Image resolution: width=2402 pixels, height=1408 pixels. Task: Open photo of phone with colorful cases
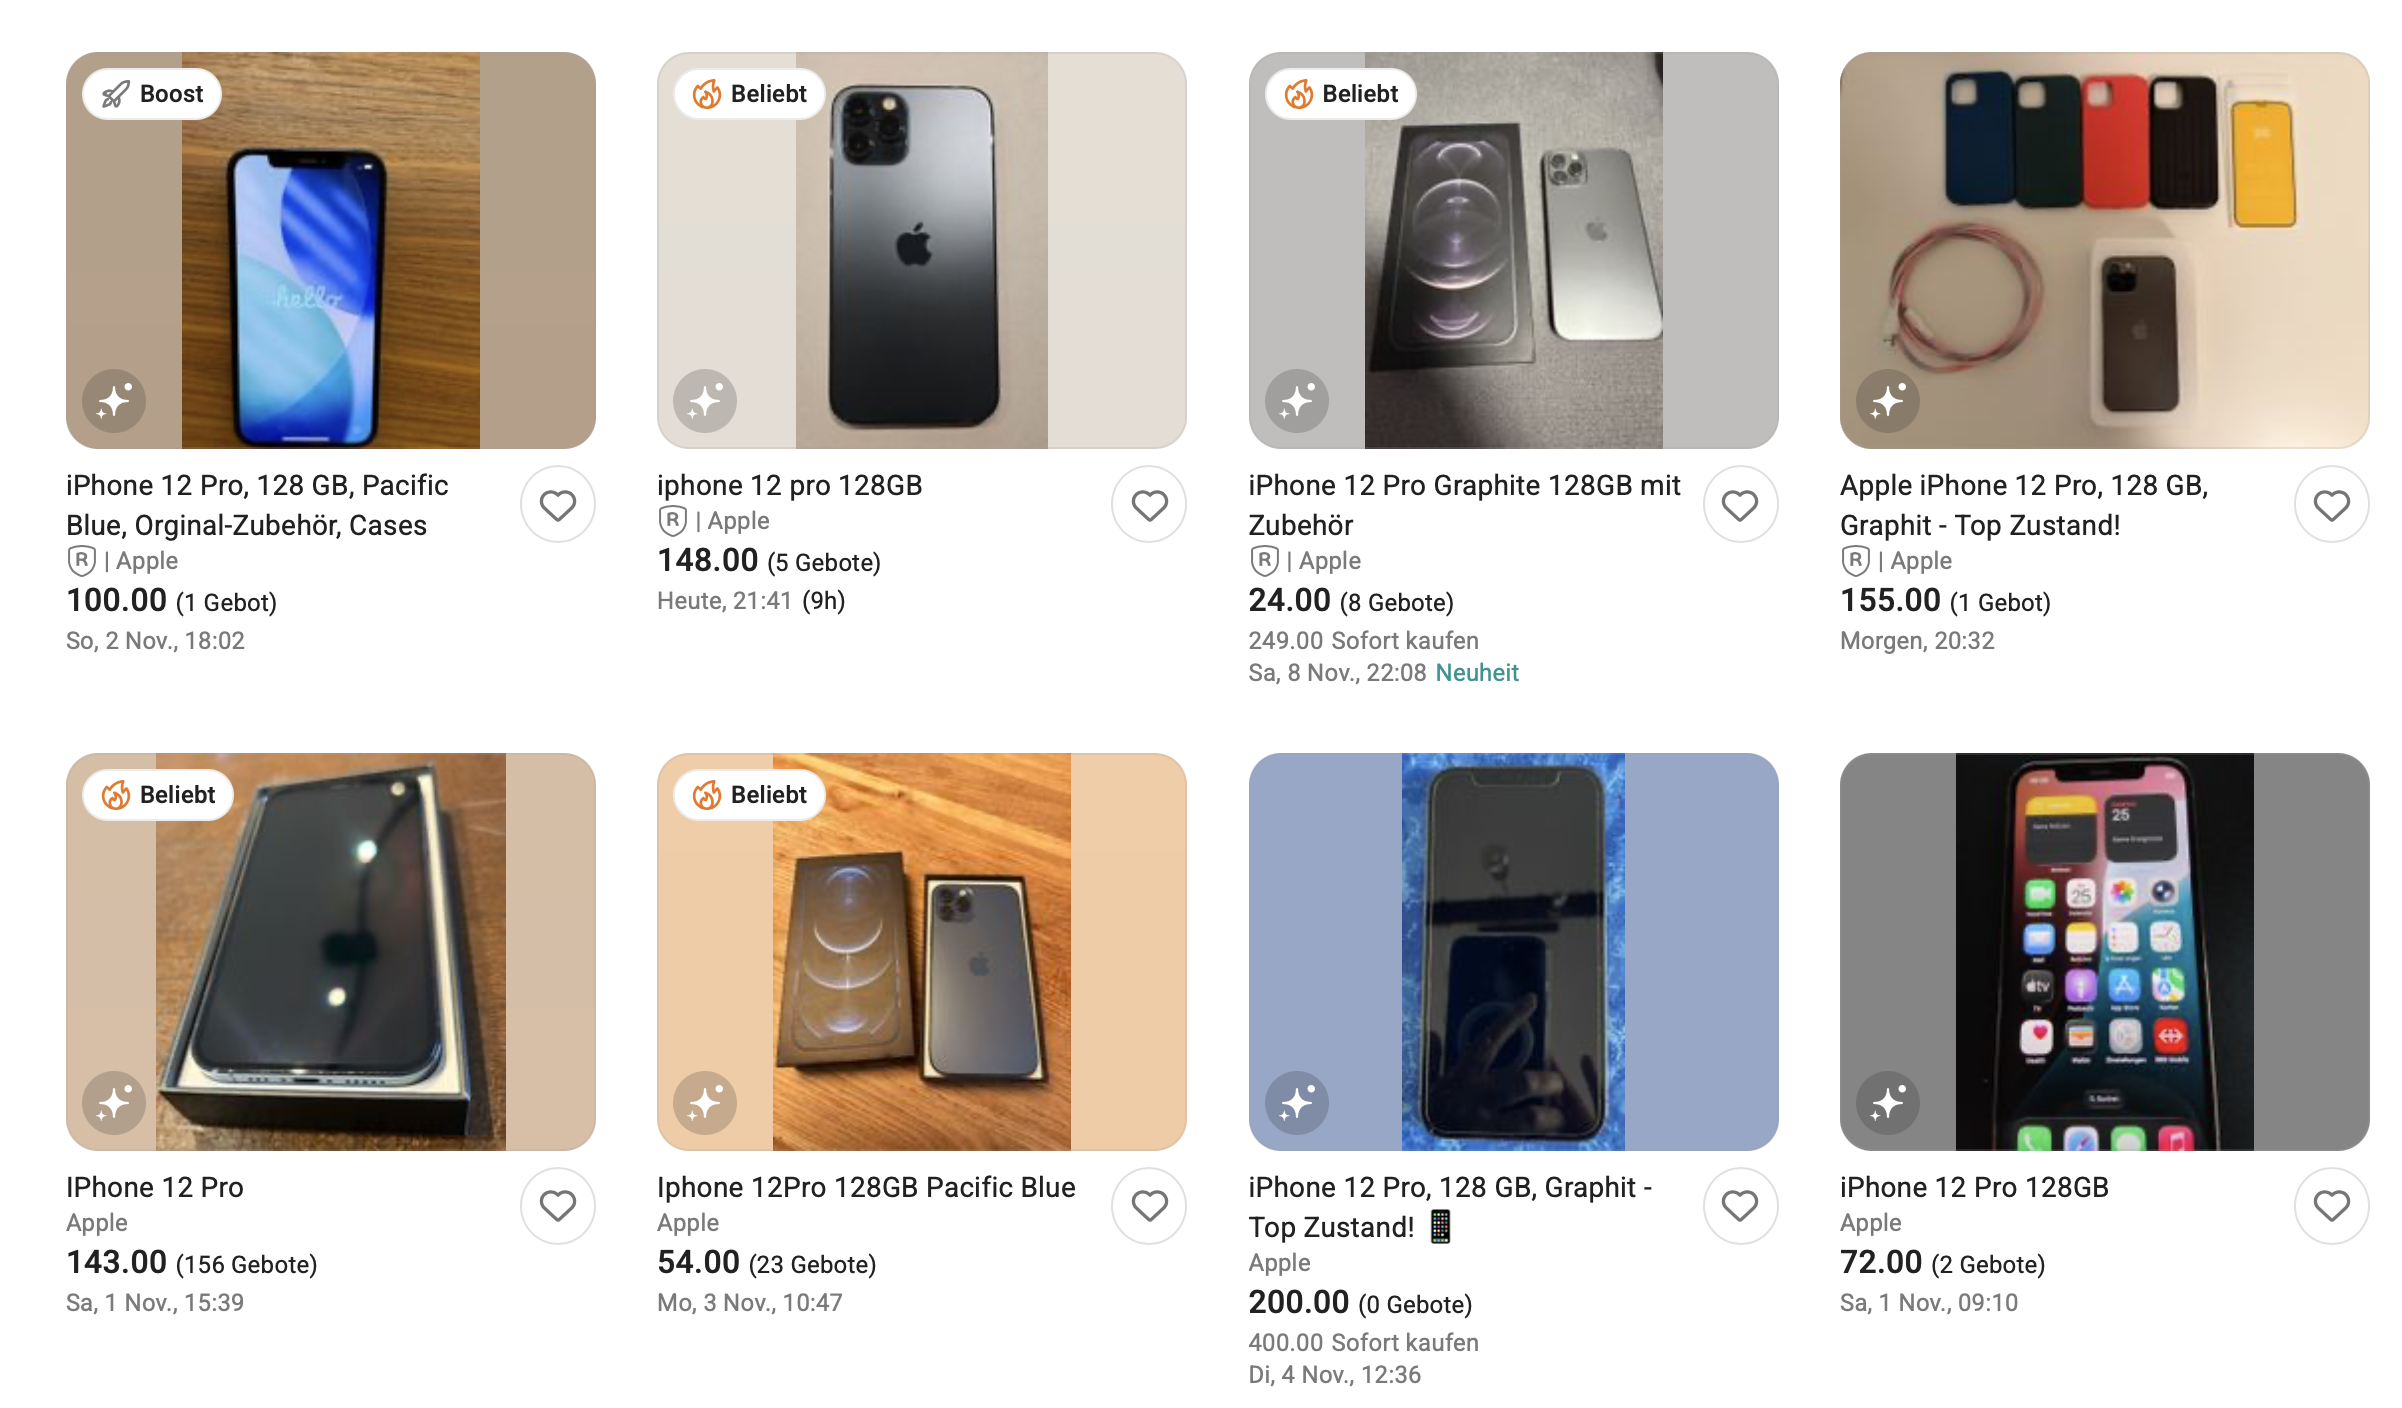[2104, 250]
